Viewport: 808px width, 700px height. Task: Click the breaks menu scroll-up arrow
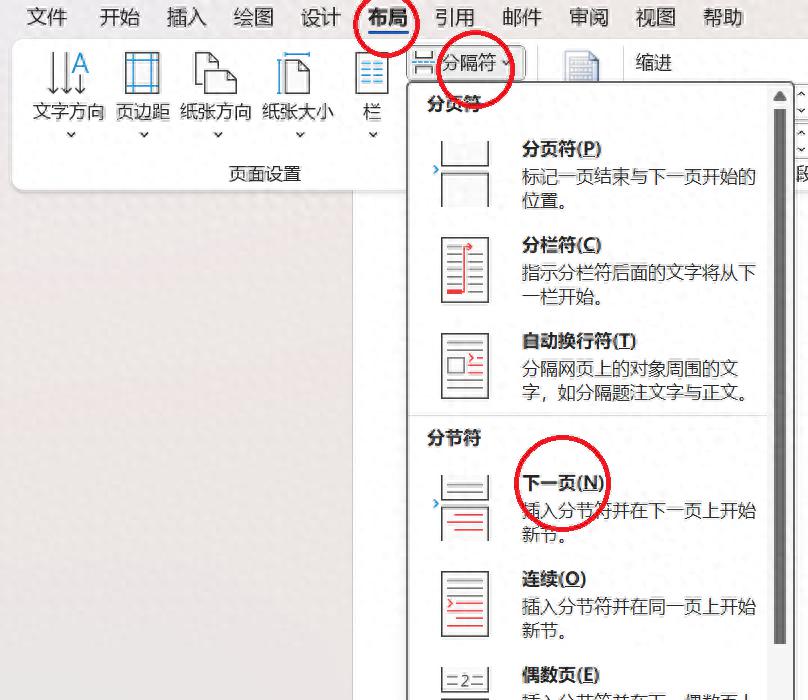pos(780,96)
